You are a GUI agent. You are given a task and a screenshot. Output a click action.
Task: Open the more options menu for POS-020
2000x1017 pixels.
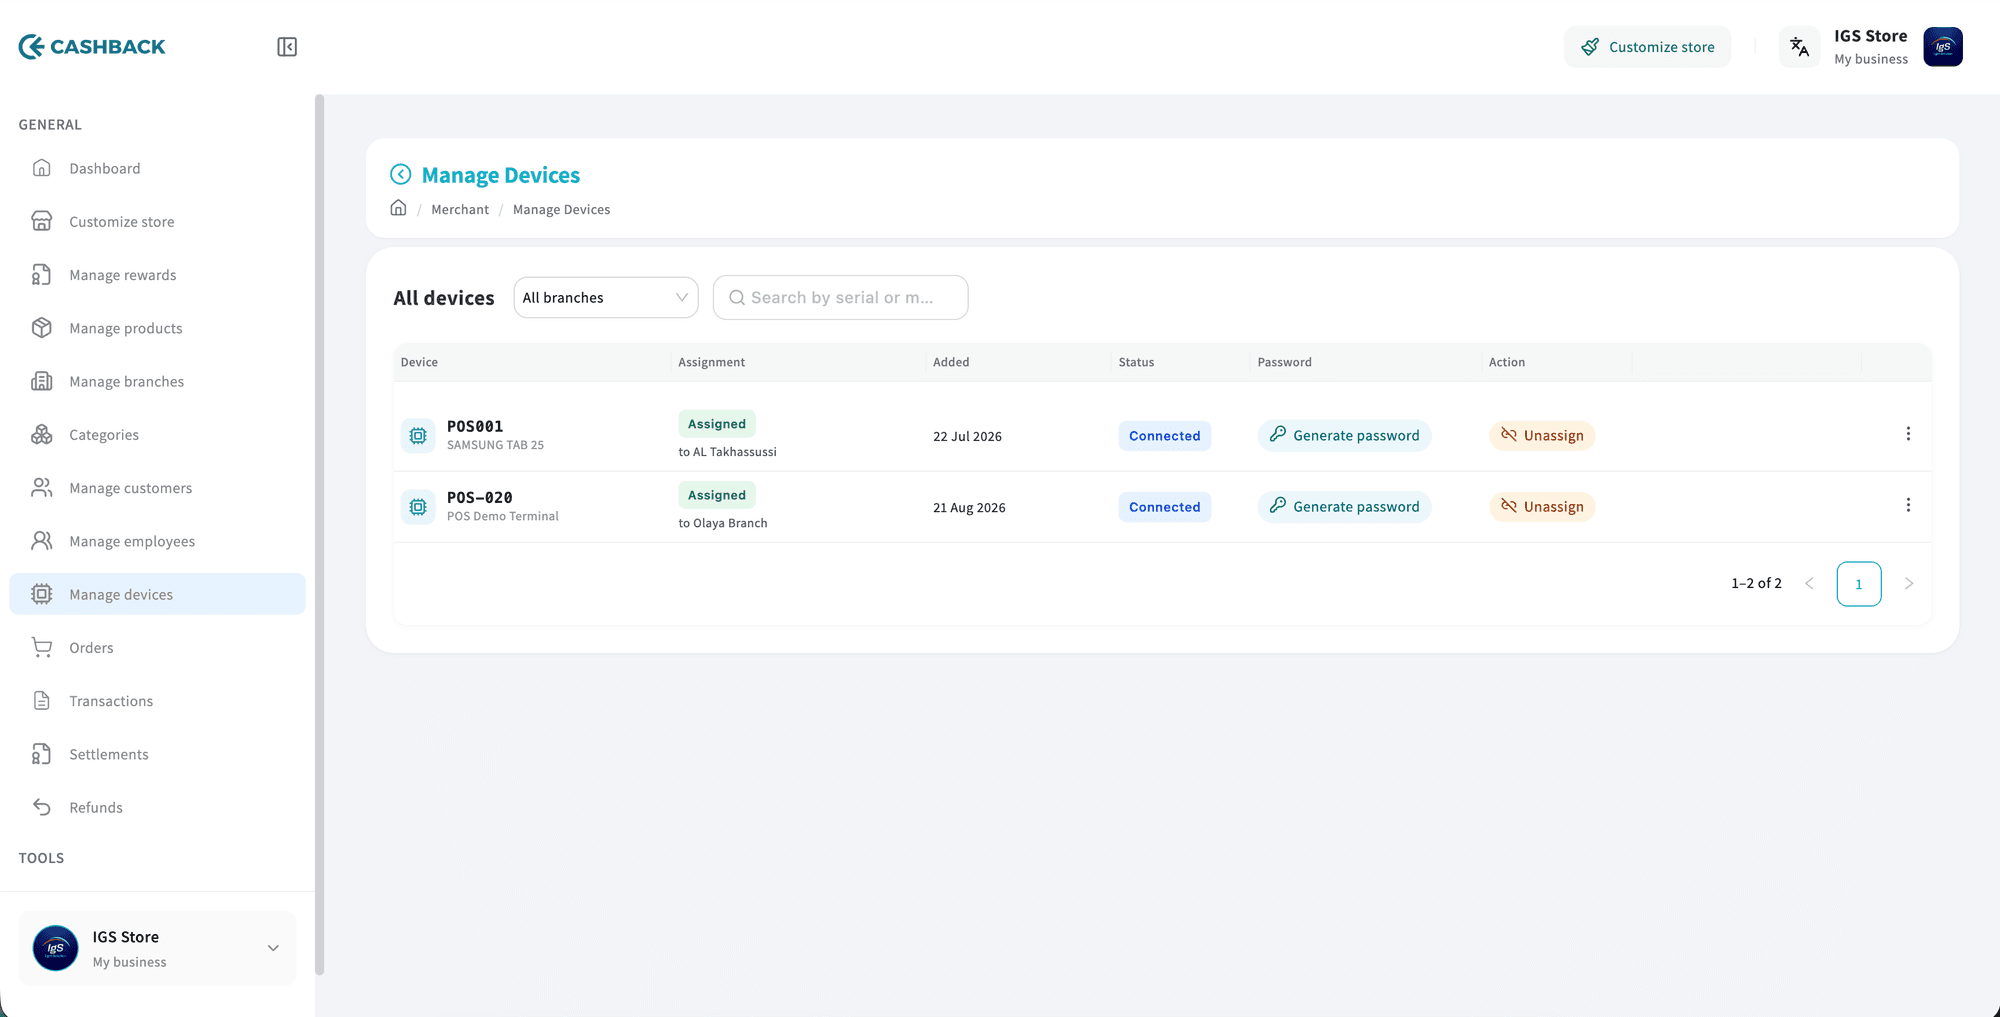tap(1908, 505)
